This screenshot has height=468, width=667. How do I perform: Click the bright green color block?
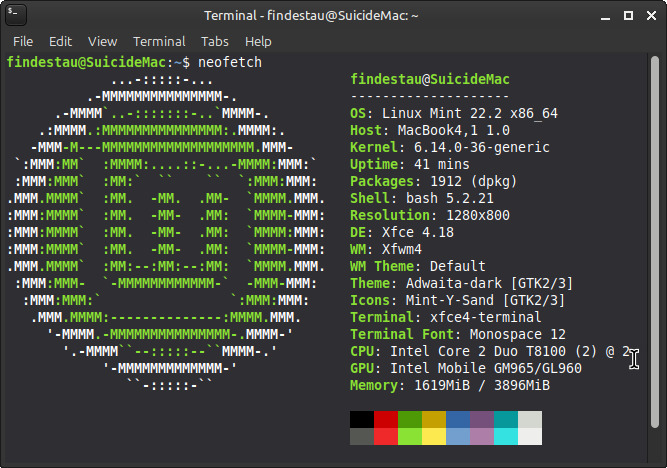(x=410, y=436)
